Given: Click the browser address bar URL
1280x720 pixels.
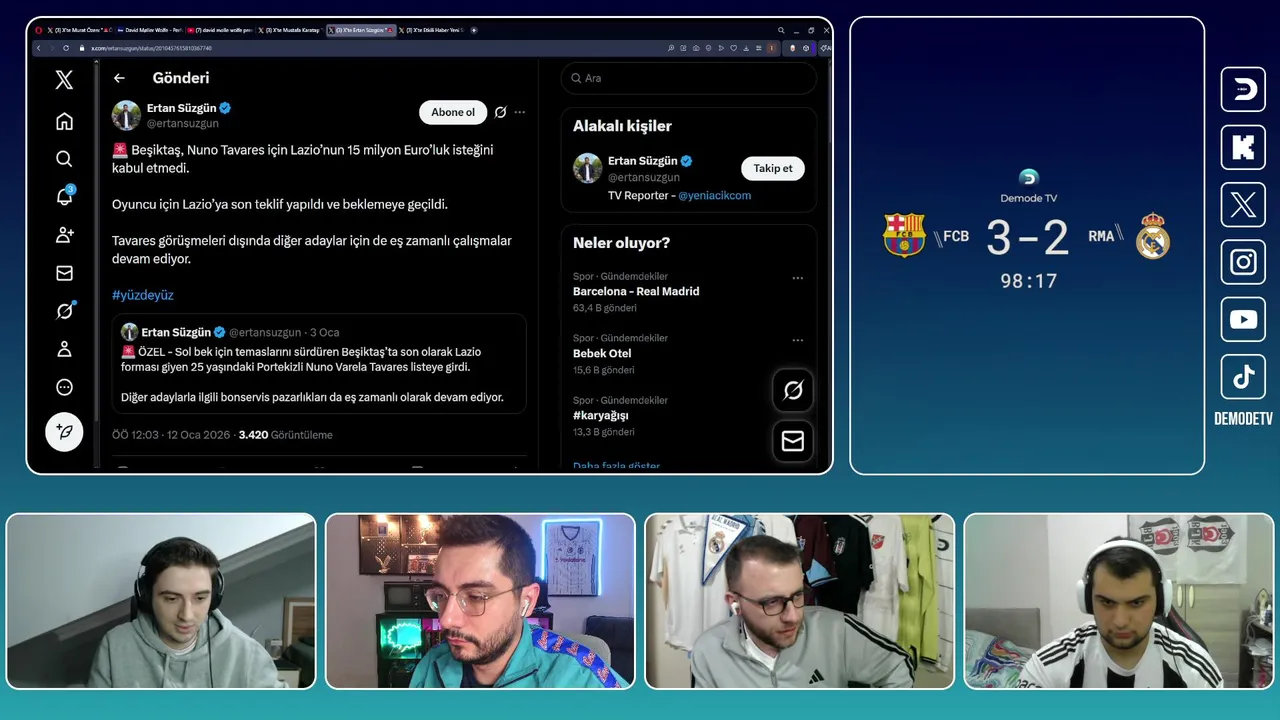Looking at the screenshot, I should (x=152, y=48).
